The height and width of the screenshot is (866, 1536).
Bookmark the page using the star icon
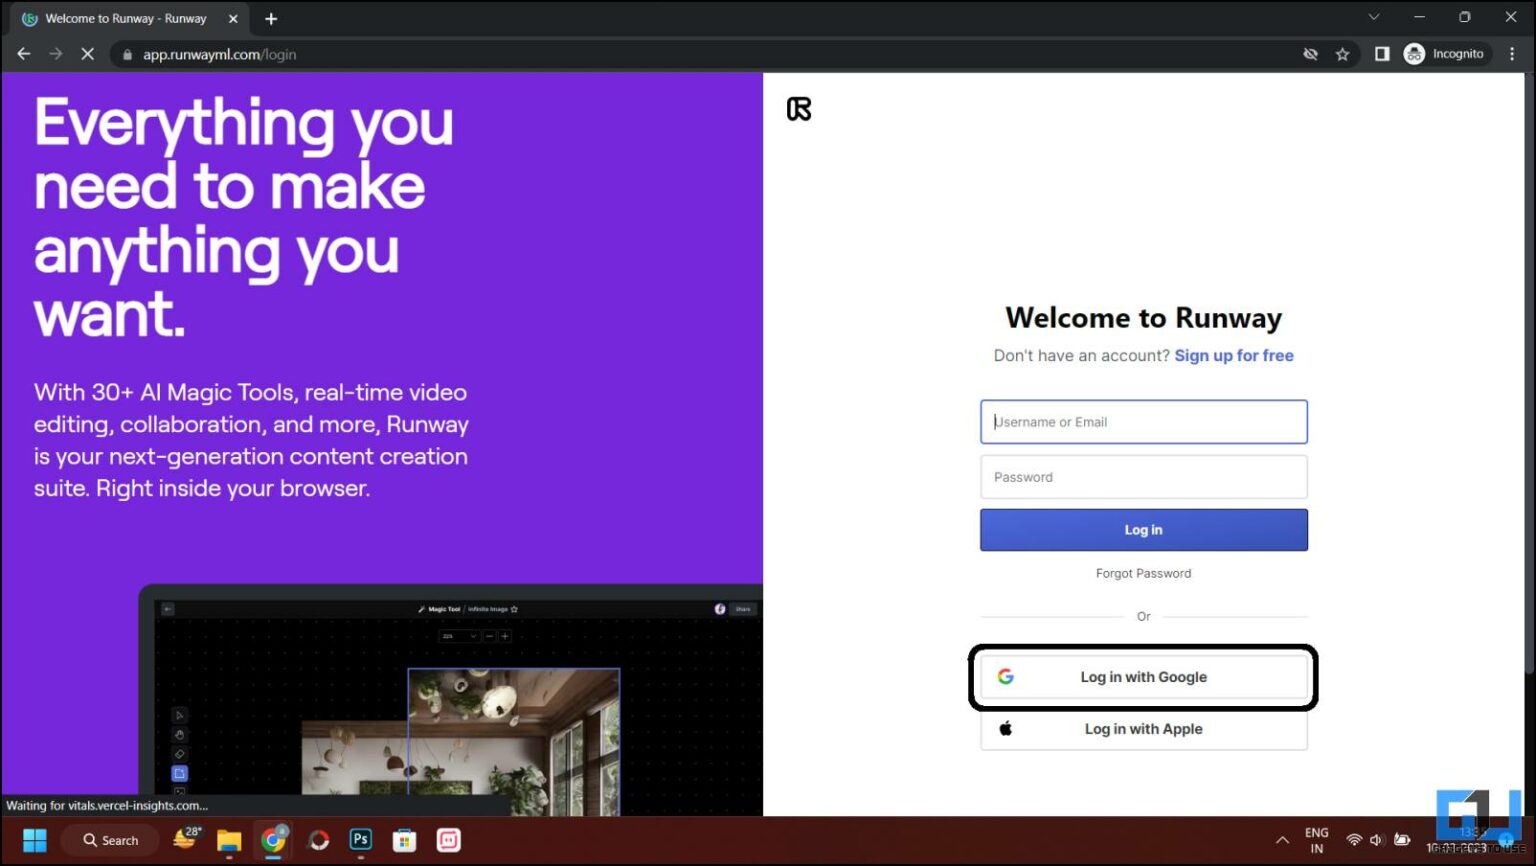coord(1343,54)
